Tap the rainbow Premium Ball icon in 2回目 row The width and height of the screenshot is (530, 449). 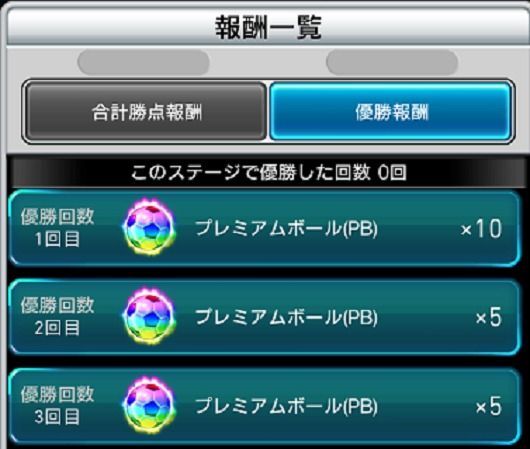(149, 316)
